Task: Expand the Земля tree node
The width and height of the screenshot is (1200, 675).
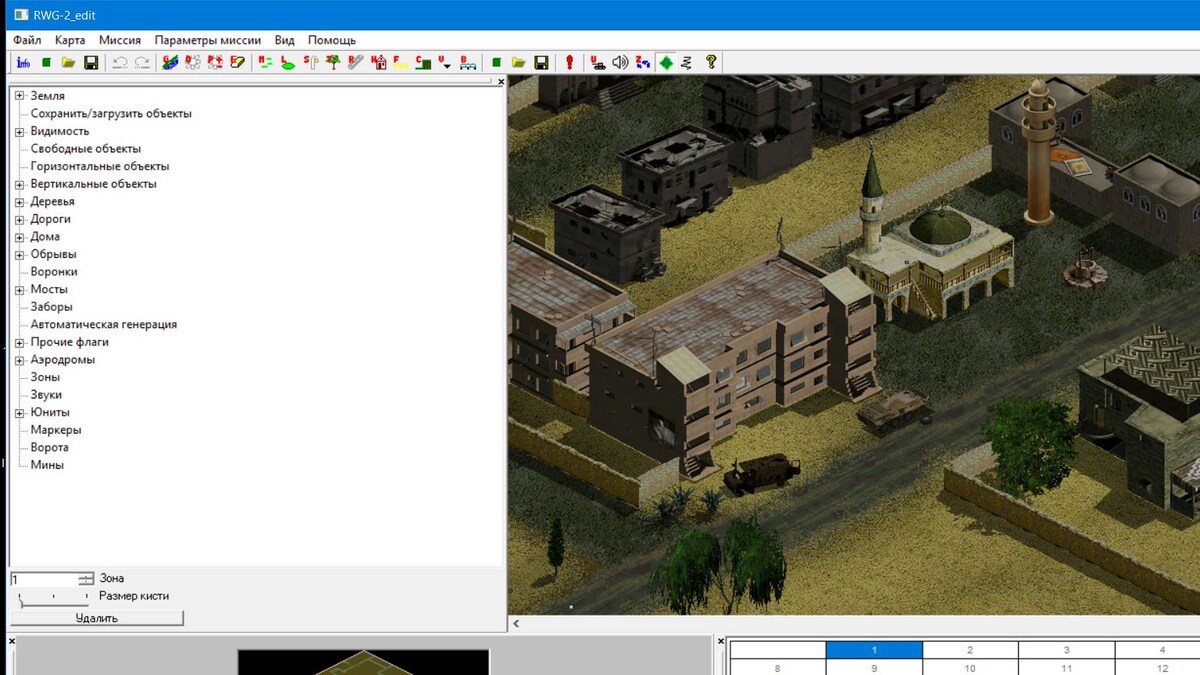Action: [19, 96]
